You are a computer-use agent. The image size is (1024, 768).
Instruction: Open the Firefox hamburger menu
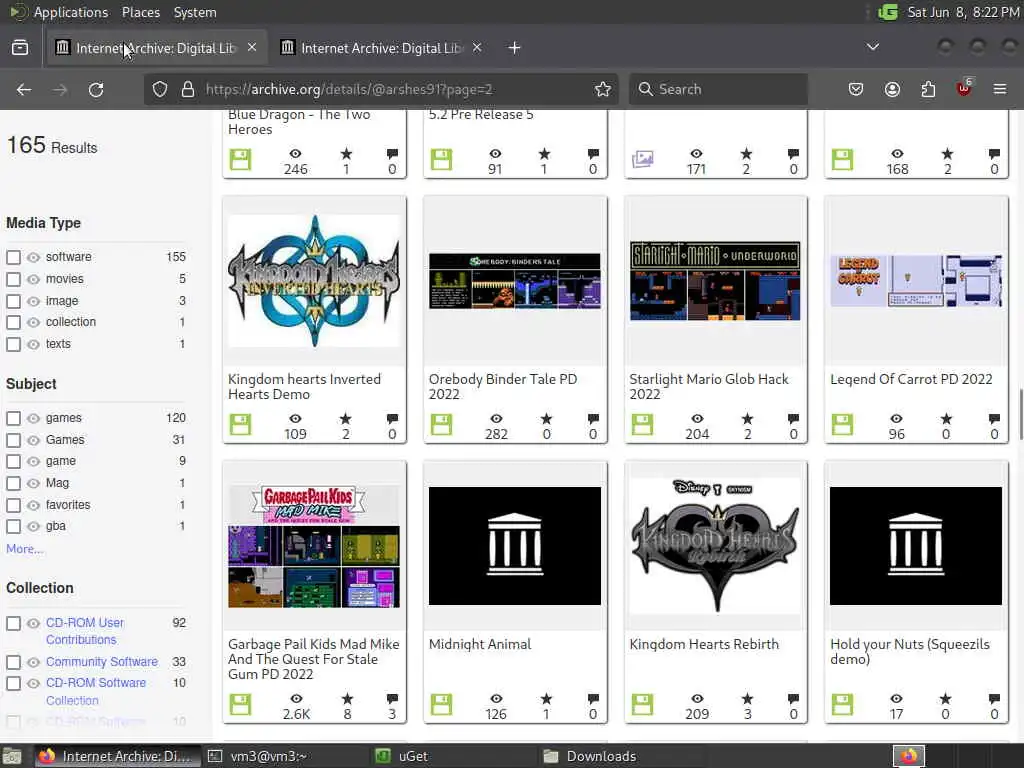pyautogui.click(x=999, y=89)
